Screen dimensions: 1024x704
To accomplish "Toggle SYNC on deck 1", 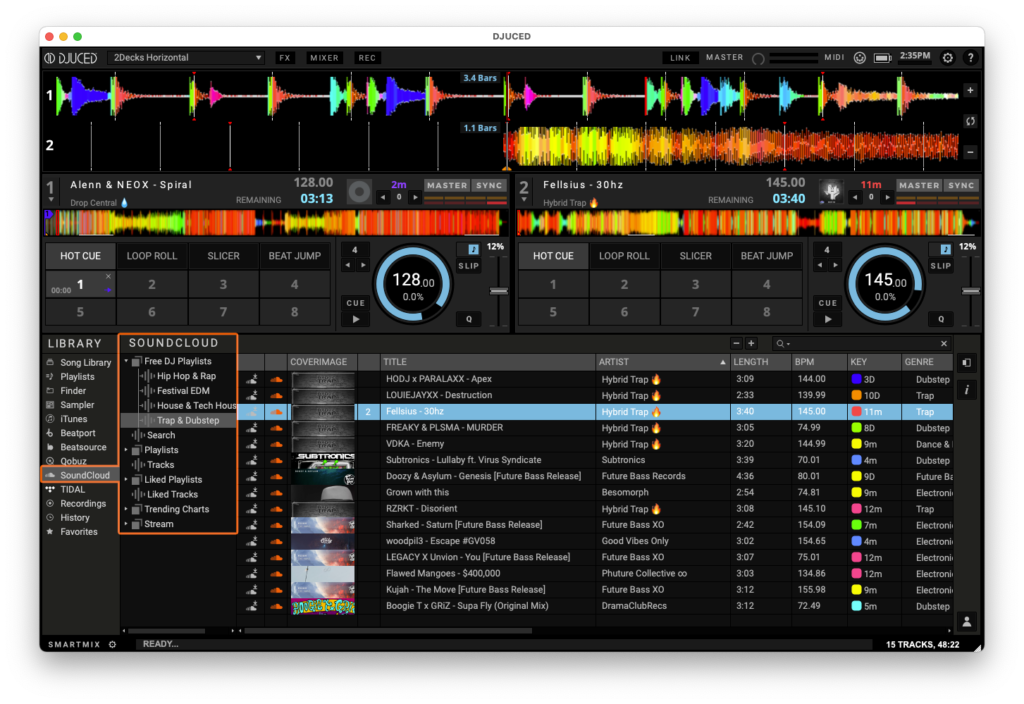I will 489,185.
